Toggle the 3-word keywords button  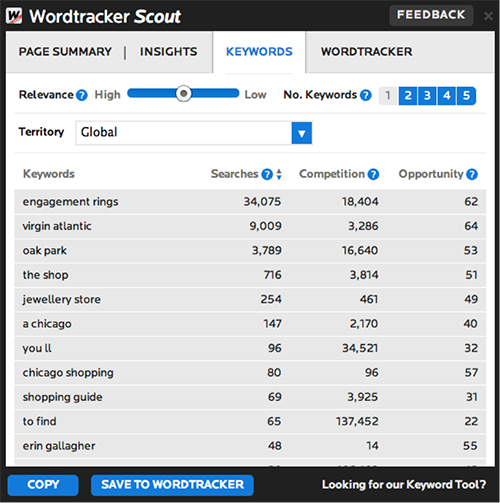pyautogui.click(x=427, y=96)
